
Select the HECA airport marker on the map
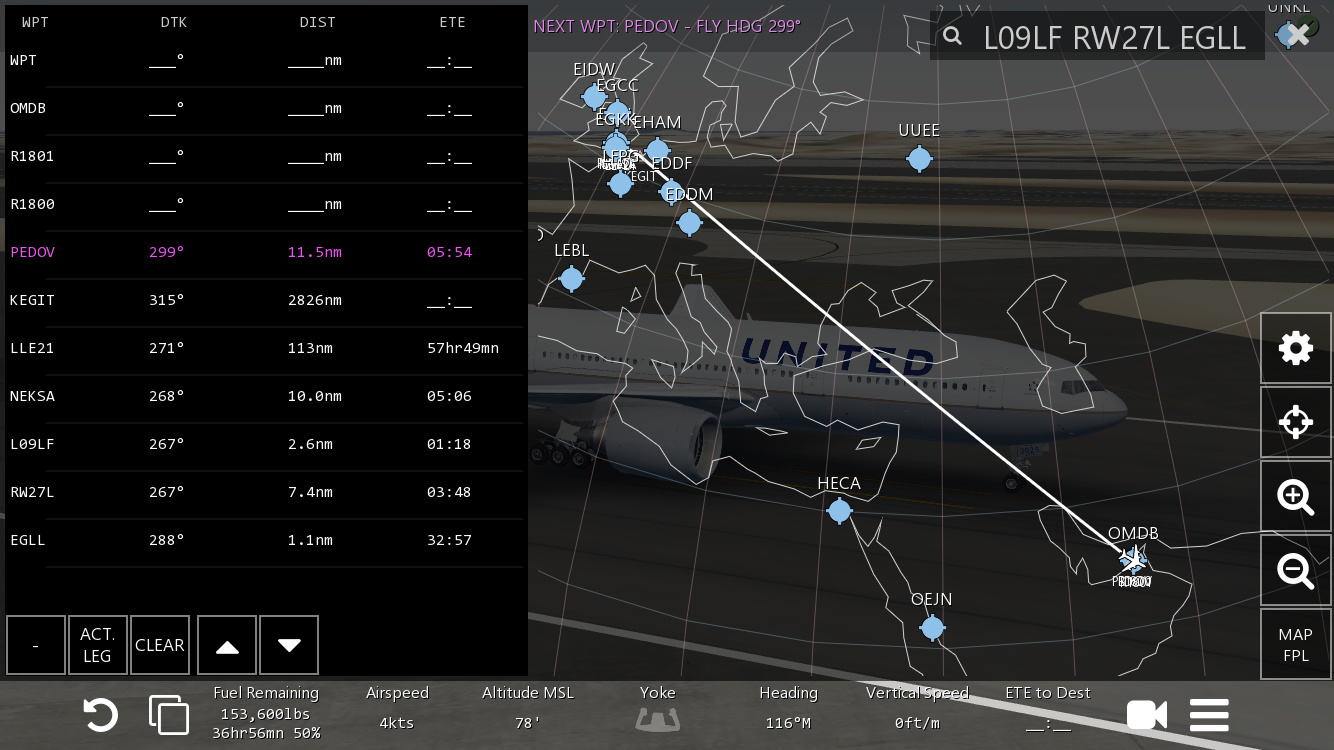(x=839, y=511)
